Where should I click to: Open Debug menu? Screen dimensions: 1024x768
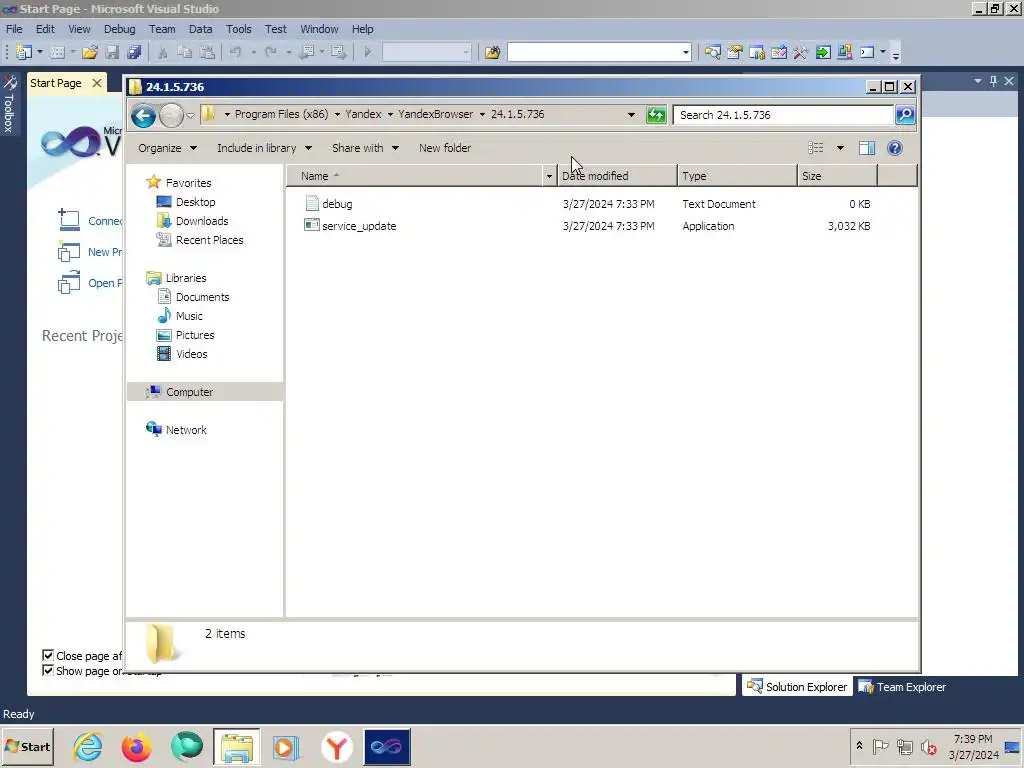120,29
